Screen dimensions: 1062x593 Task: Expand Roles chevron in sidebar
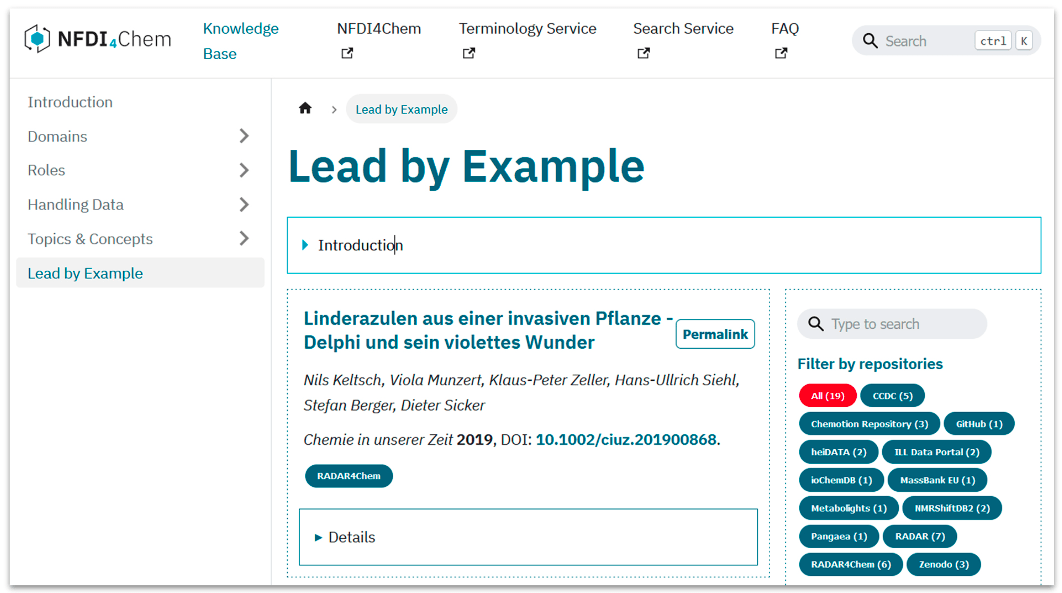pyautogui.click(x=245, y=170)
